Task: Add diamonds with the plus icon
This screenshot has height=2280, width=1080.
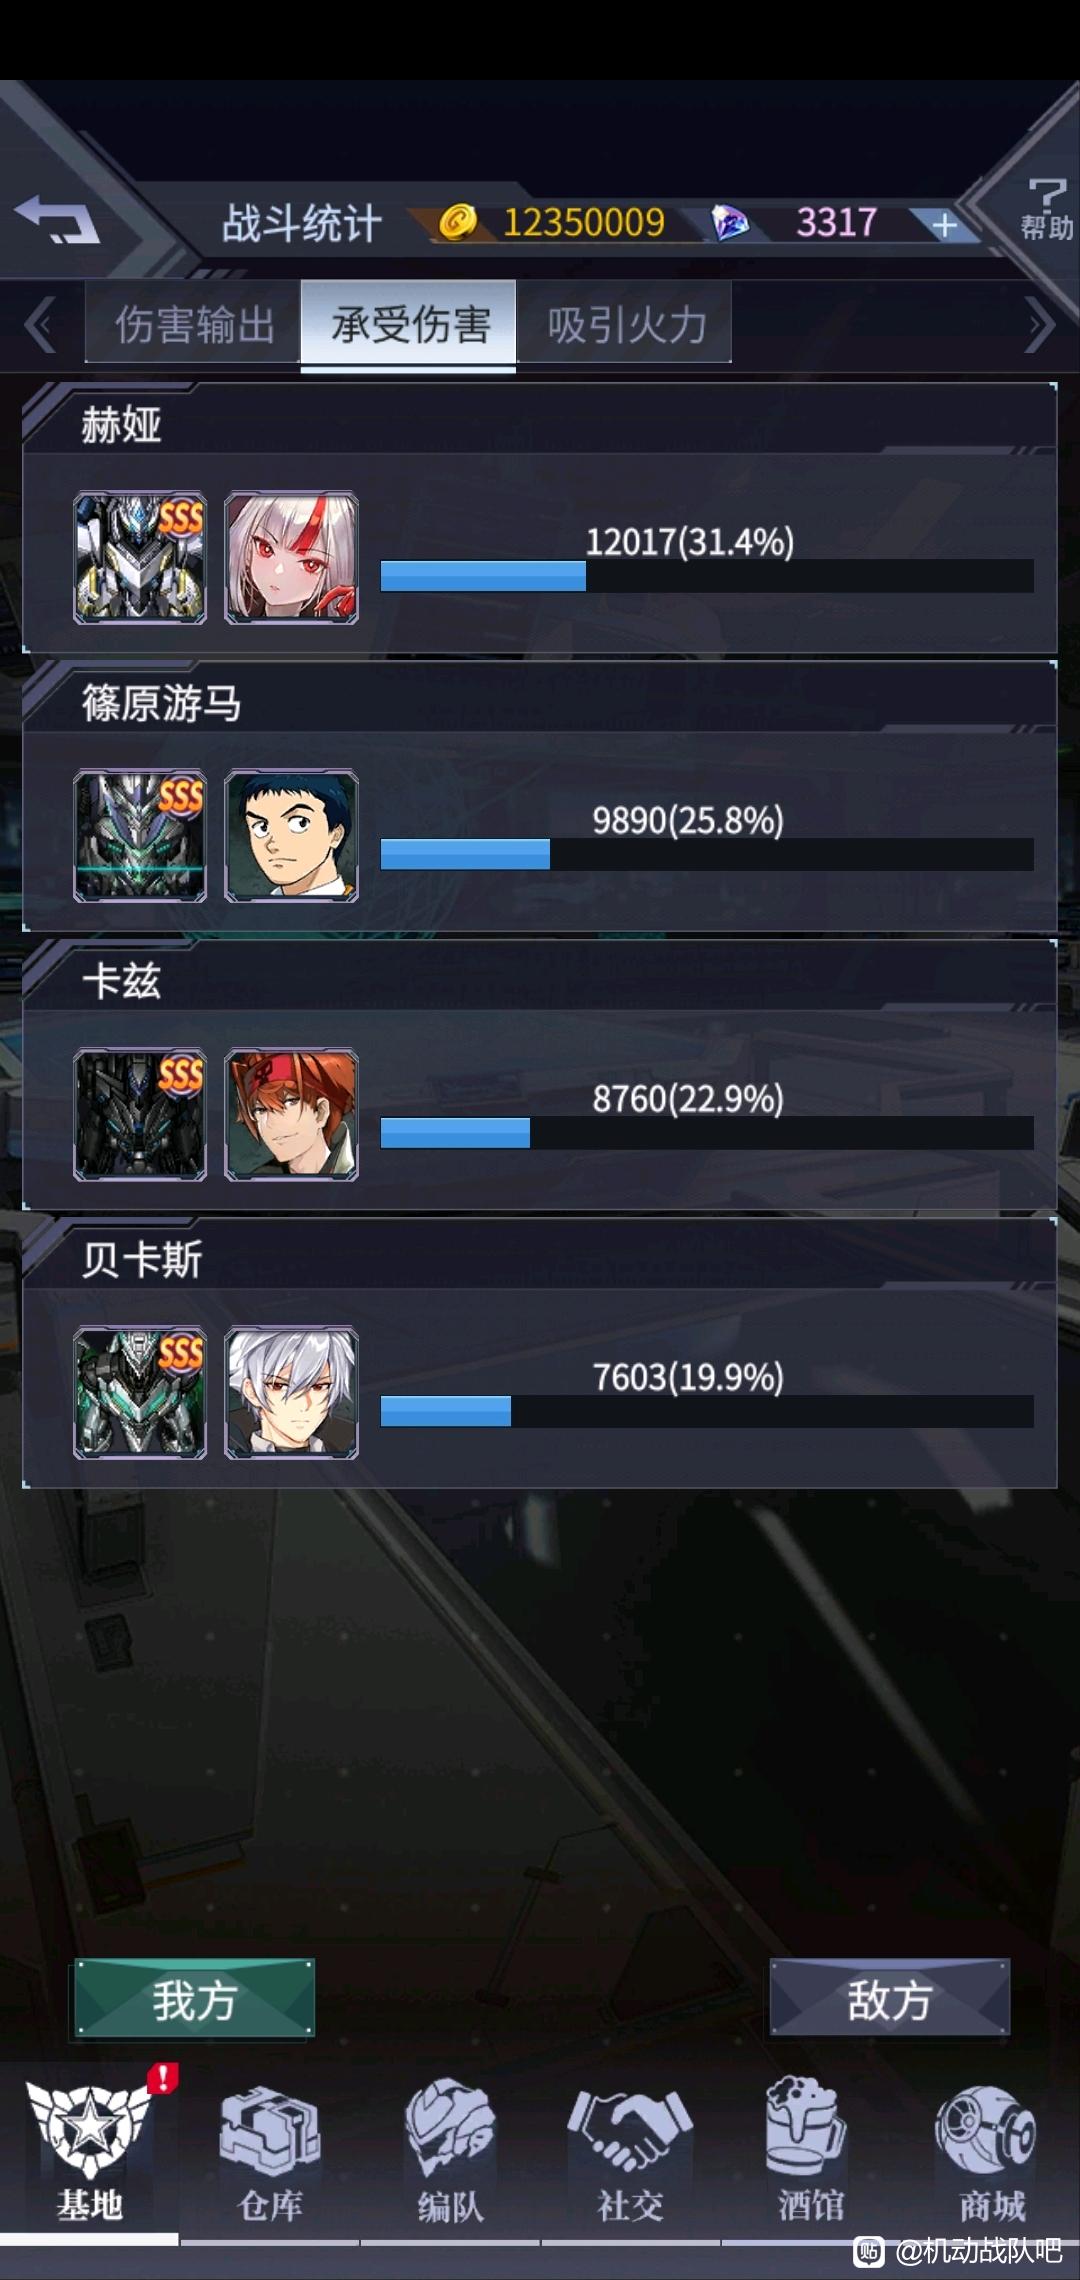Action: [x=944, y=225]
